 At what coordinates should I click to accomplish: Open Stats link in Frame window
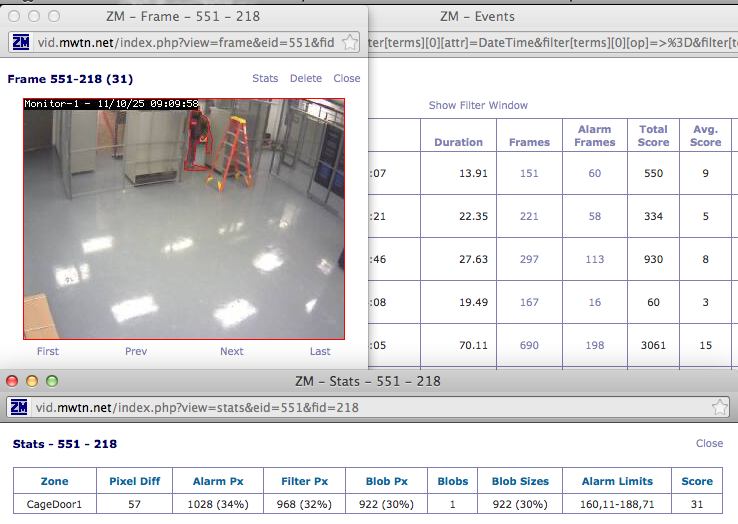[265, 78]
